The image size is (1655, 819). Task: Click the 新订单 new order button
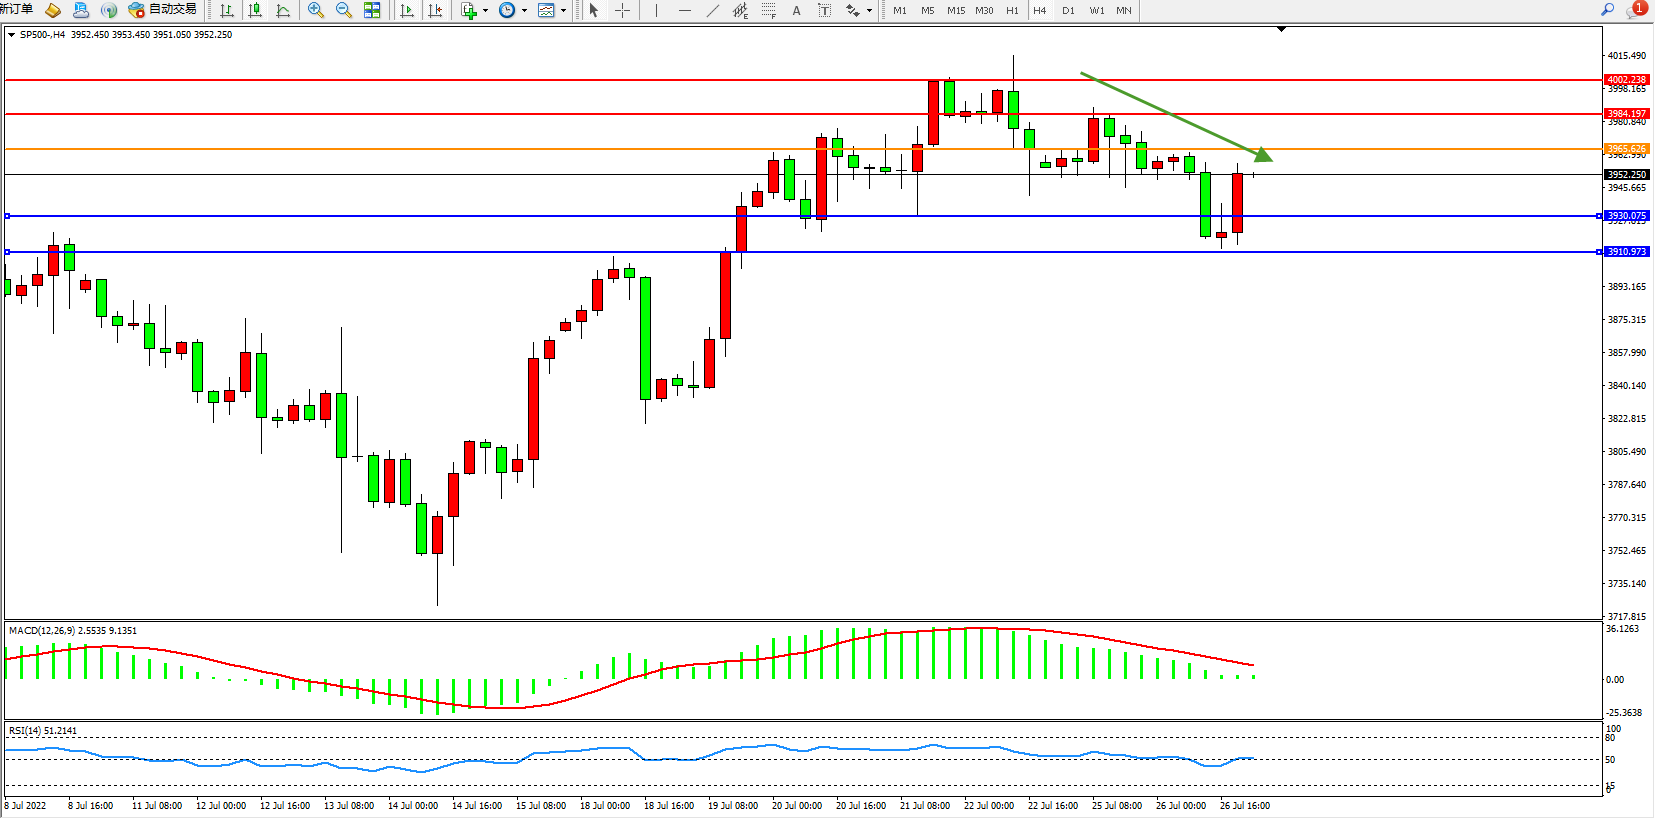pyautogui.click(x=16, y=10)
